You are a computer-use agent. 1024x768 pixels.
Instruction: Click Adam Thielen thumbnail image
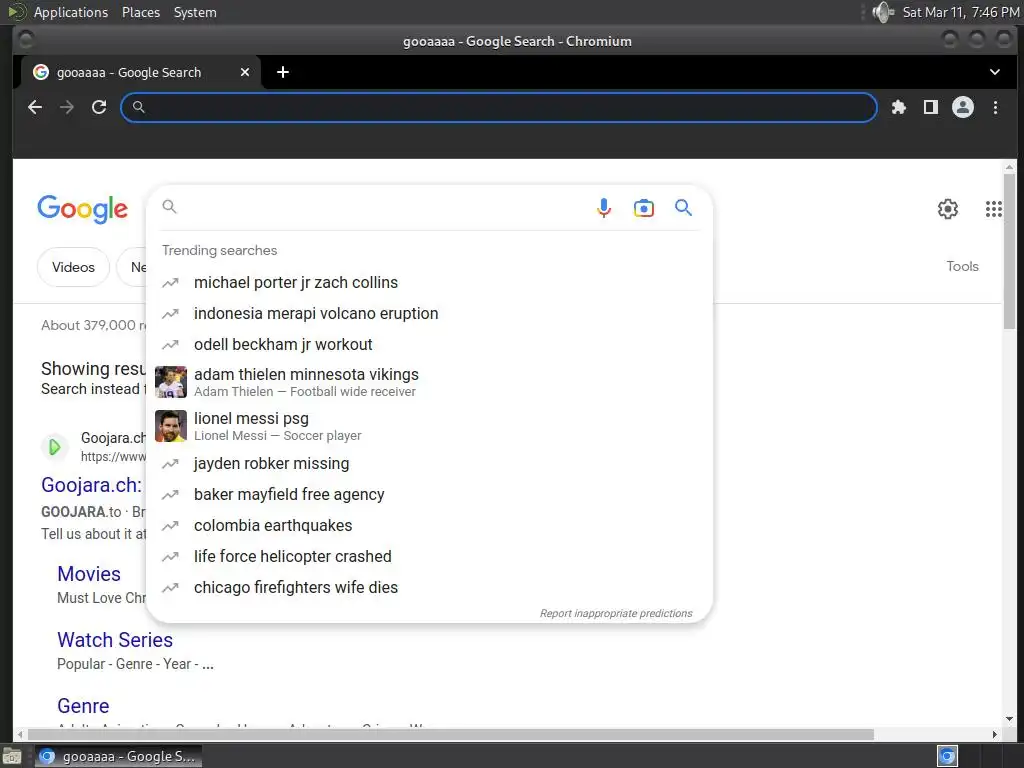(x=170, y=382)
